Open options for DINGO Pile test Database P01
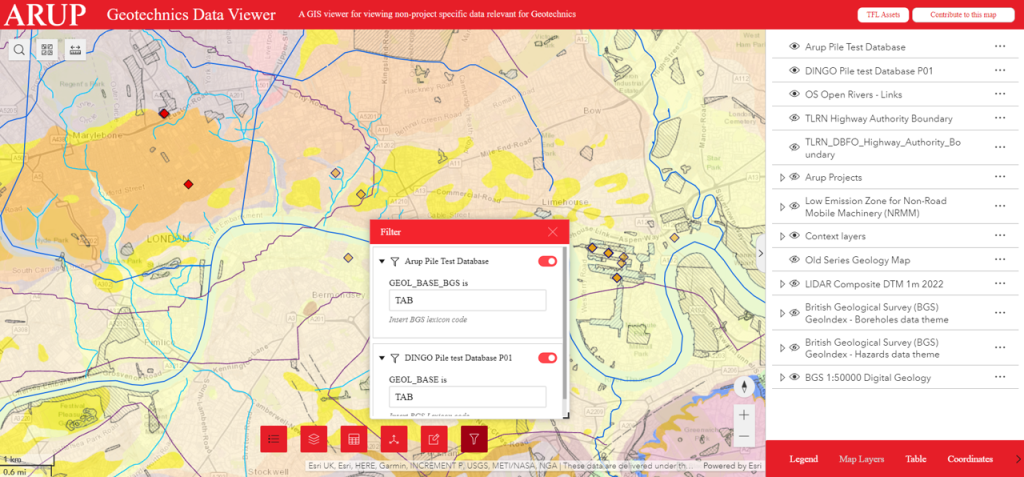Image resolution: width=1024 pixels, height=477 pixels. tap(1000, 70)
